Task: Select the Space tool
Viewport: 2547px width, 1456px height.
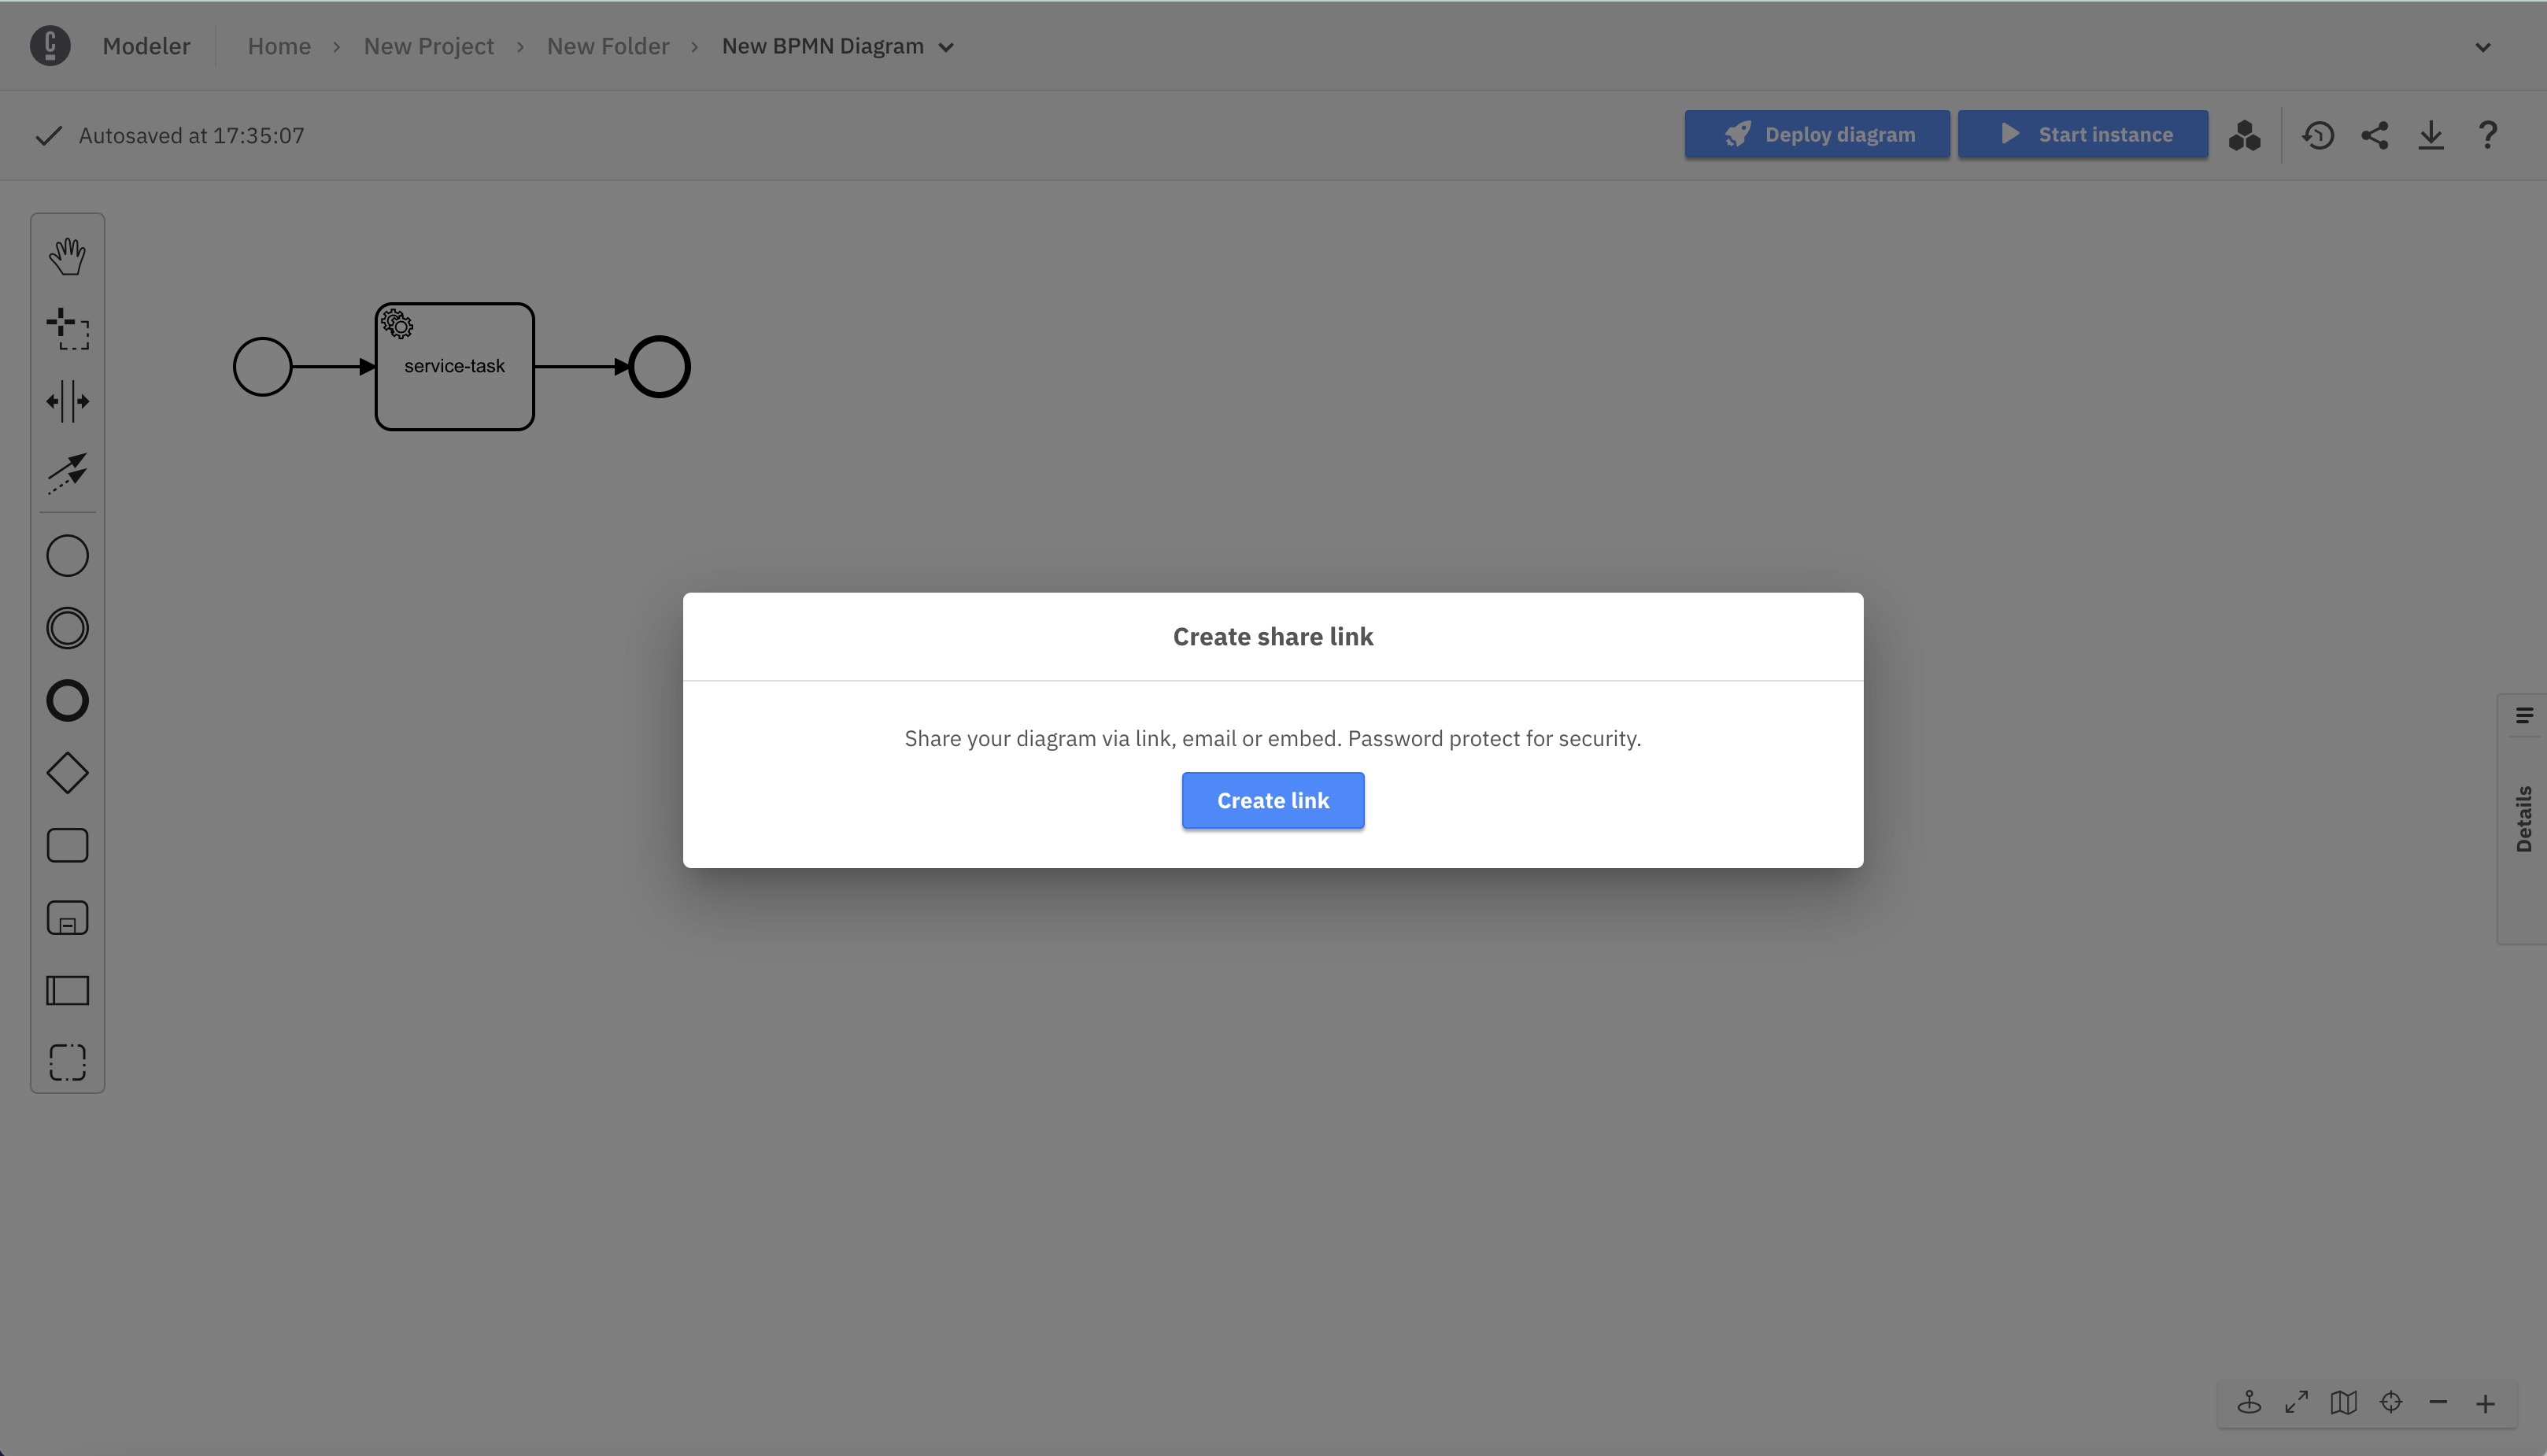Action: point(67,400)
